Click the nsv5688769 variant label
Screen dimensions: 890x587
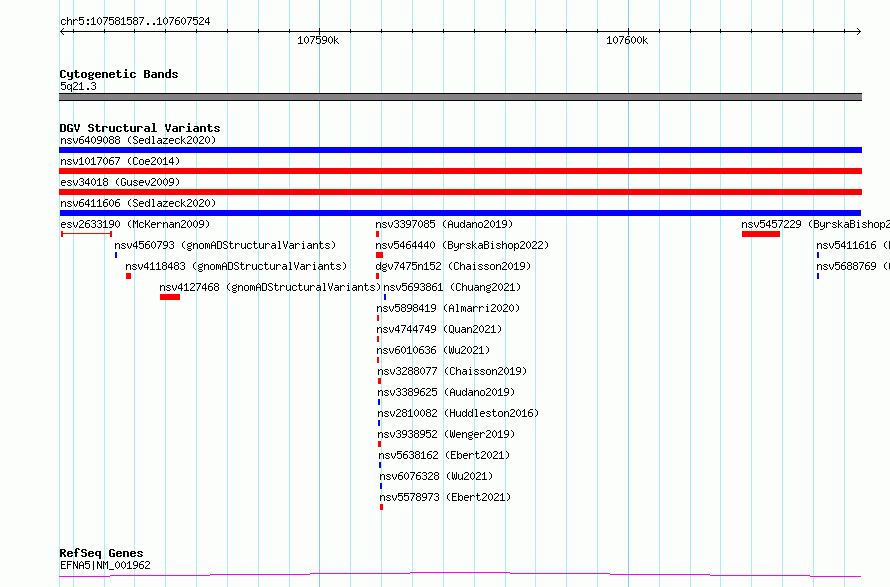(x=853, y=266)
